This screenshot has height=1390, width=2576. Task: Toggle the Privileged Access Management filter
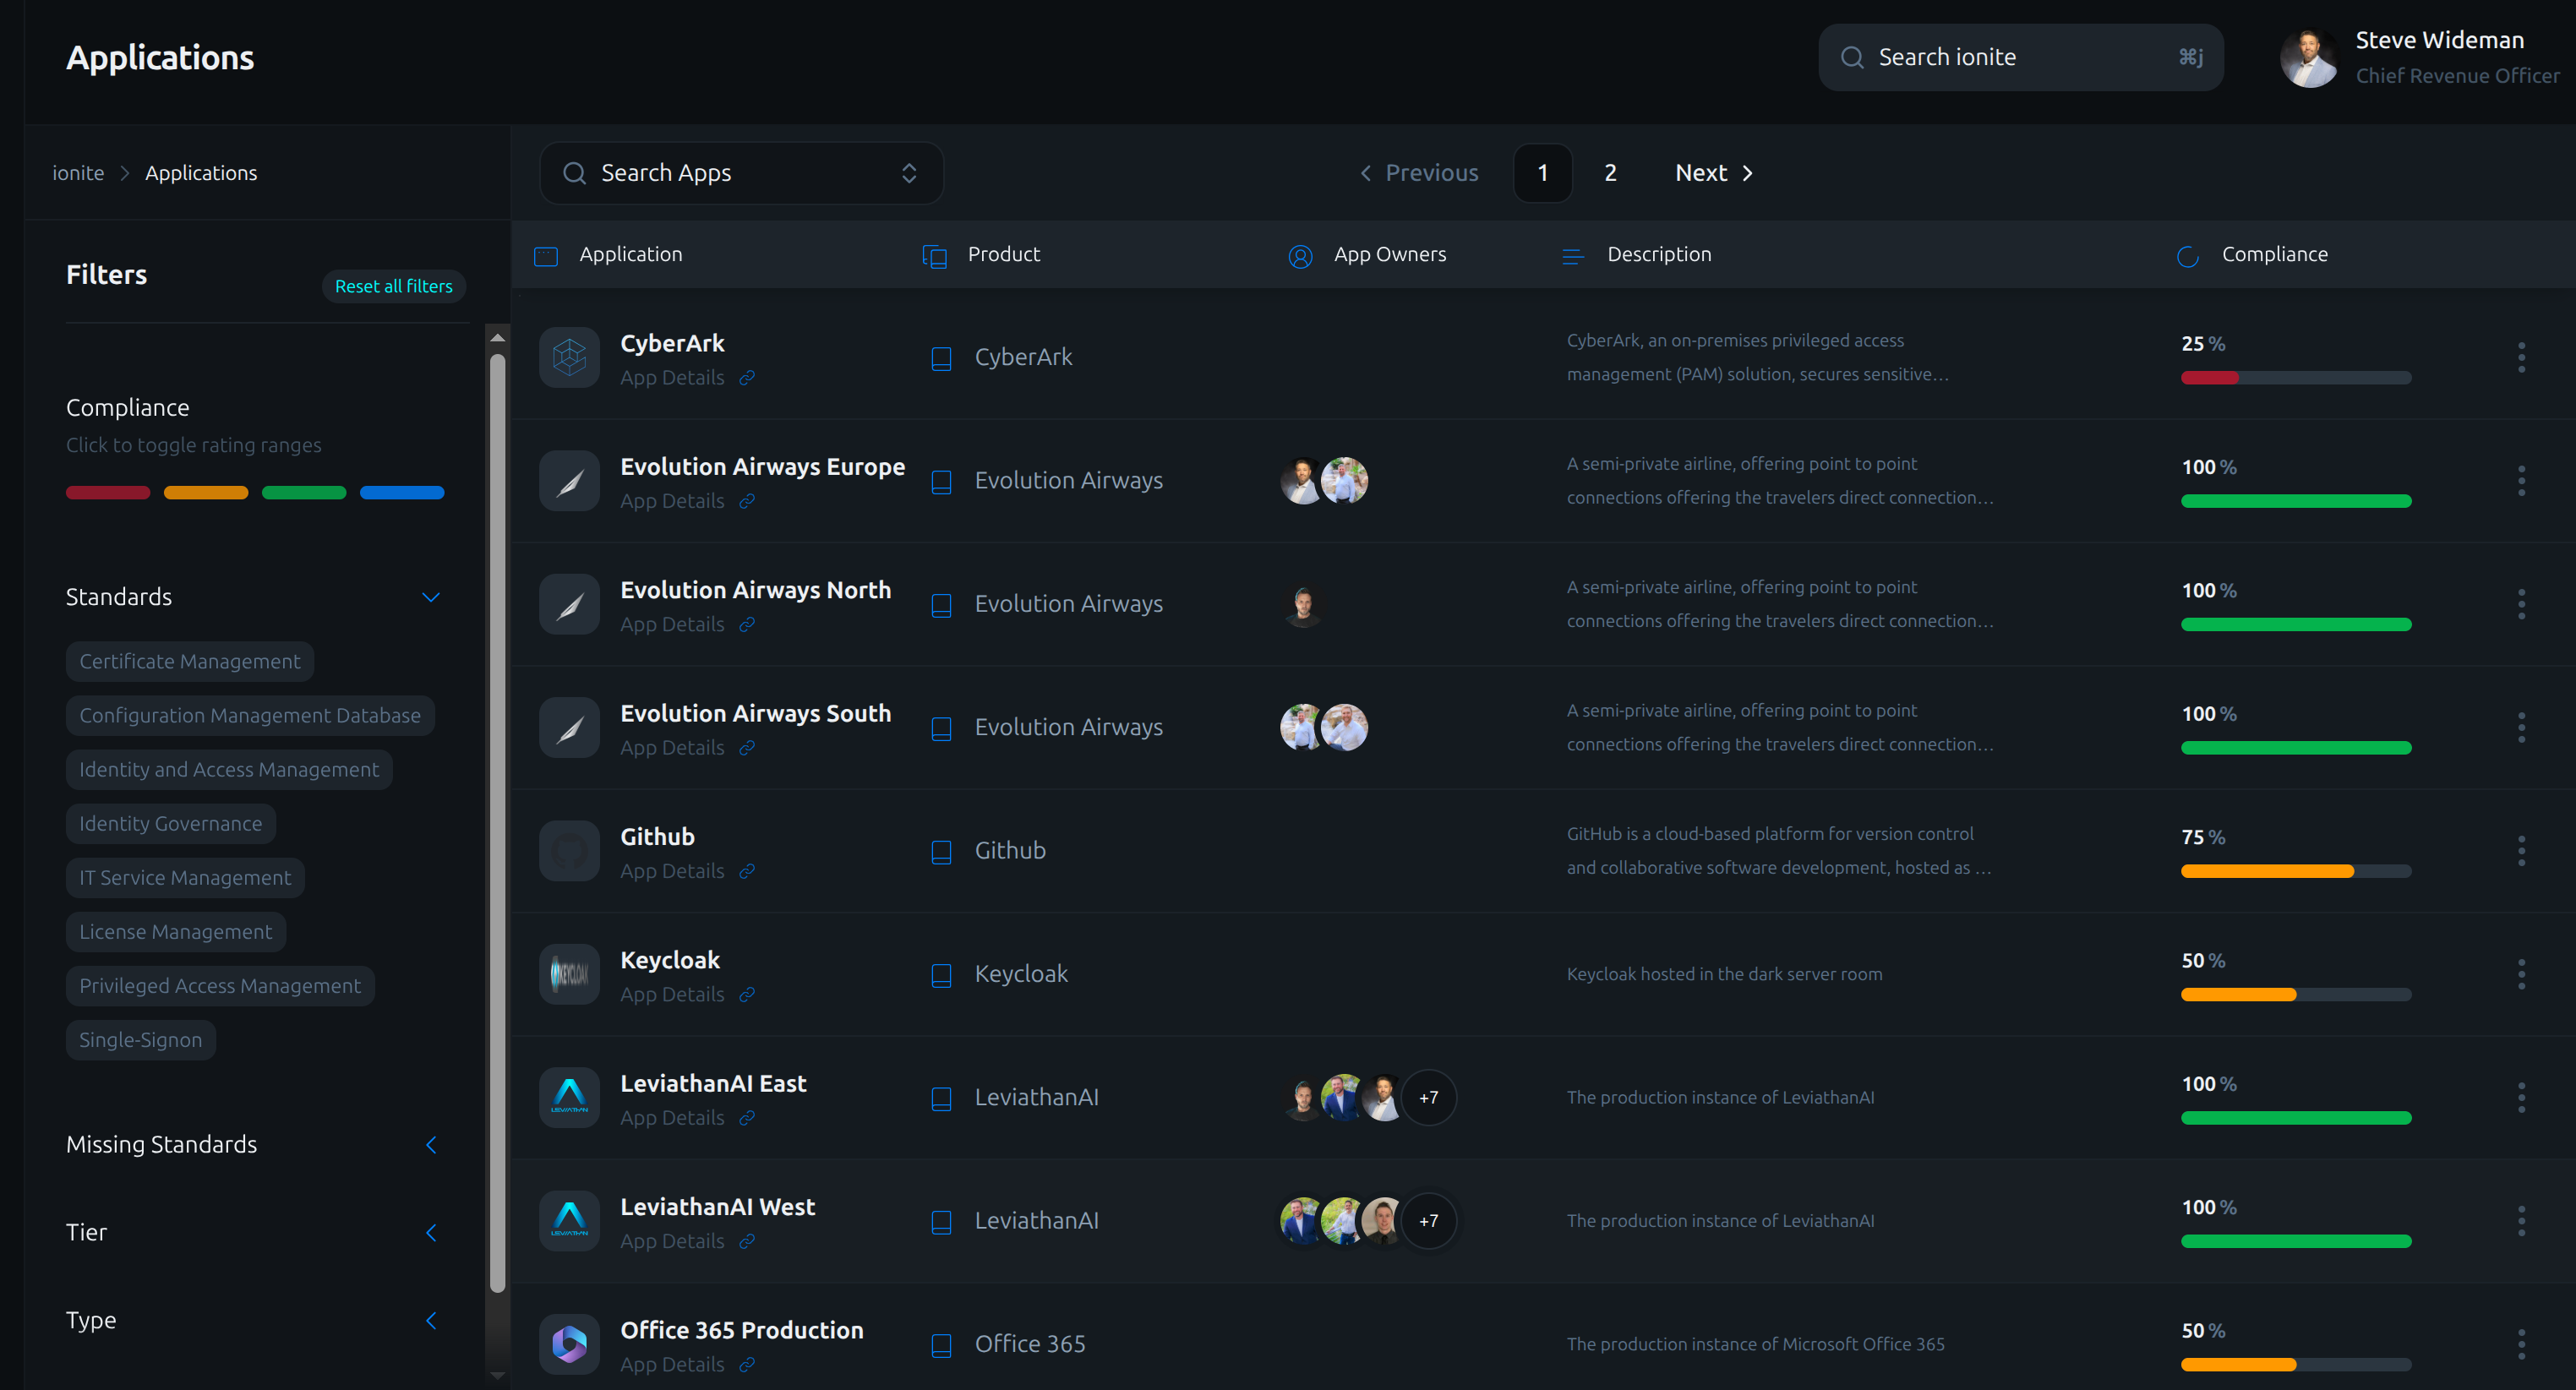(220, 985)
